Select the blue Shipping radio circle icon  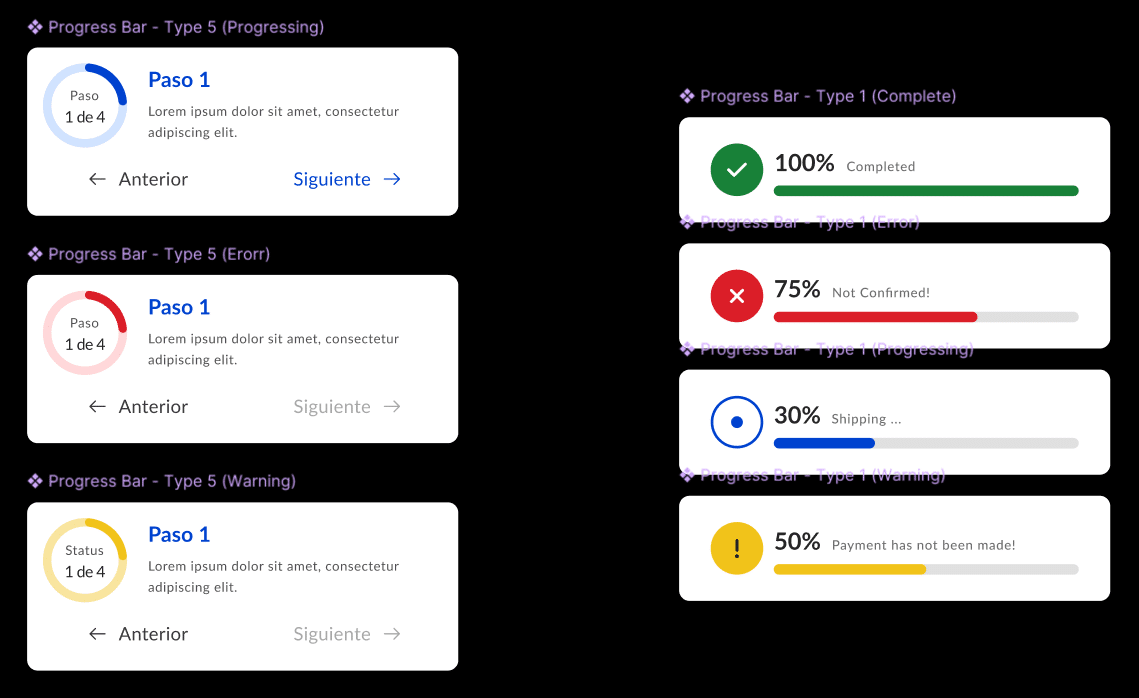pos(737,422)
